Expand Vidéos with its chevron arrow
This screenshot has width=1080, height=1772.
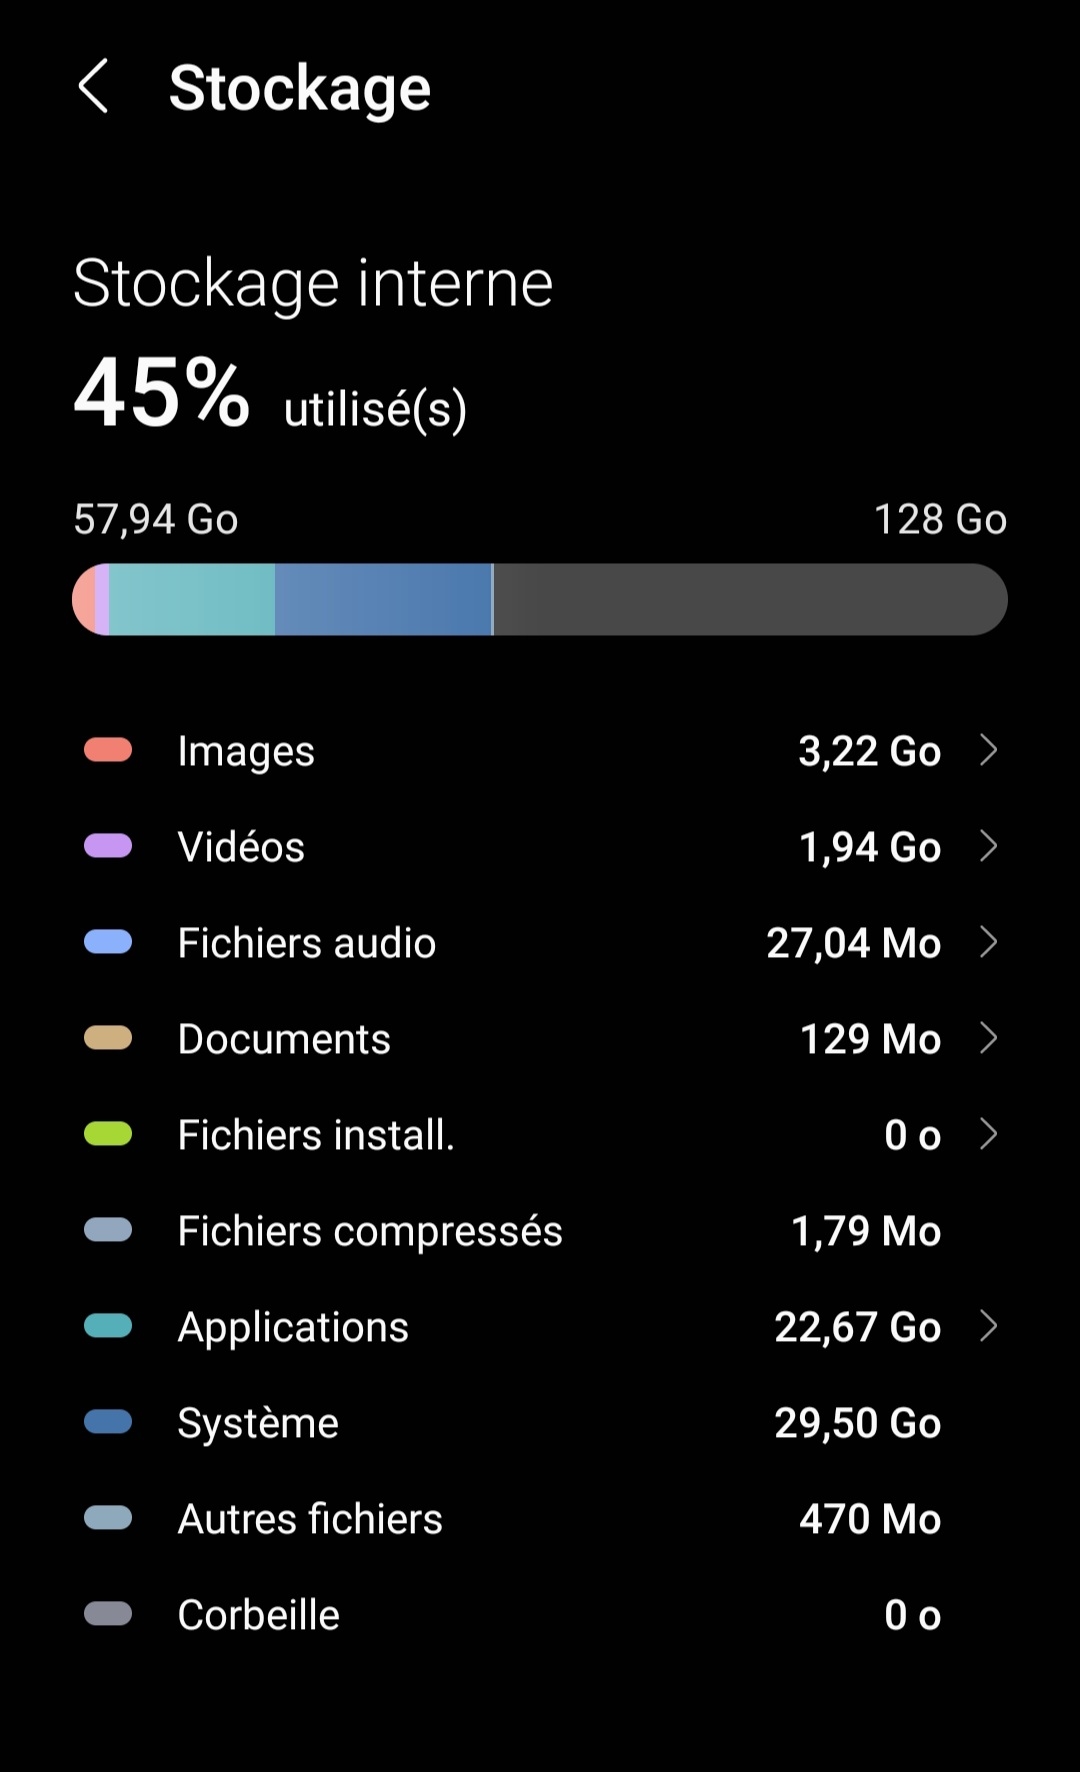pos(988,846)
